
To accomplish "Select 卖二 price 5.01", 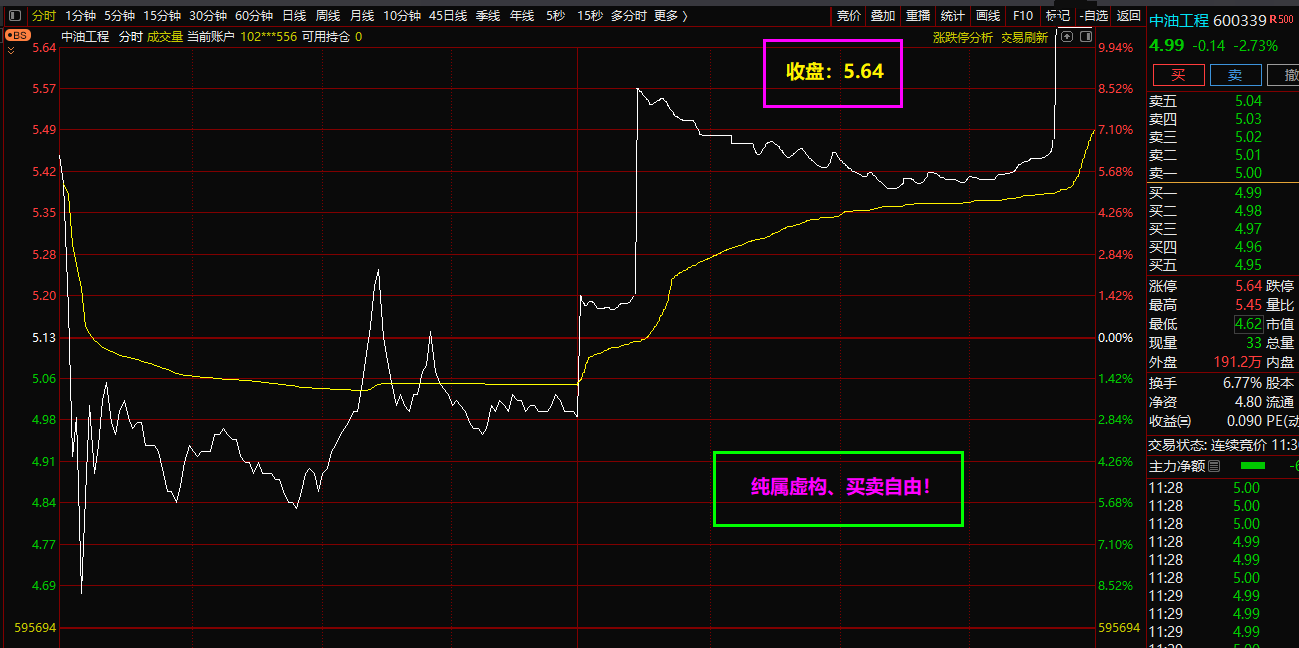I will (1248, 155).
